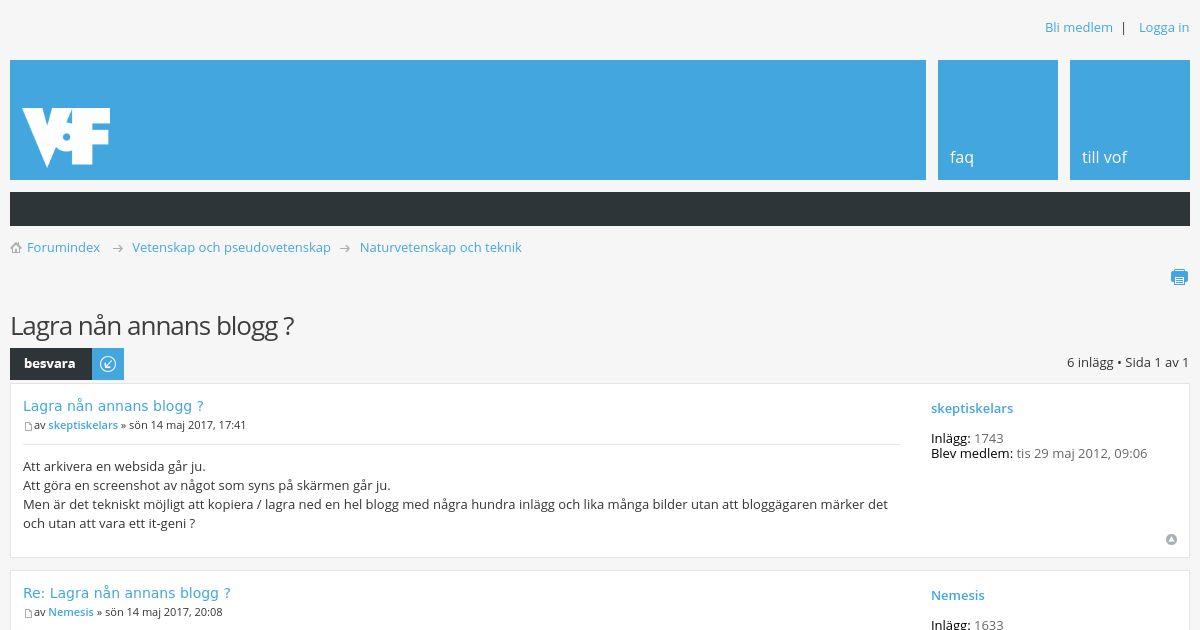This screenshot has width=1200, height=630.
Task: Click Bli medlem link
Action: click(1078, 27)
